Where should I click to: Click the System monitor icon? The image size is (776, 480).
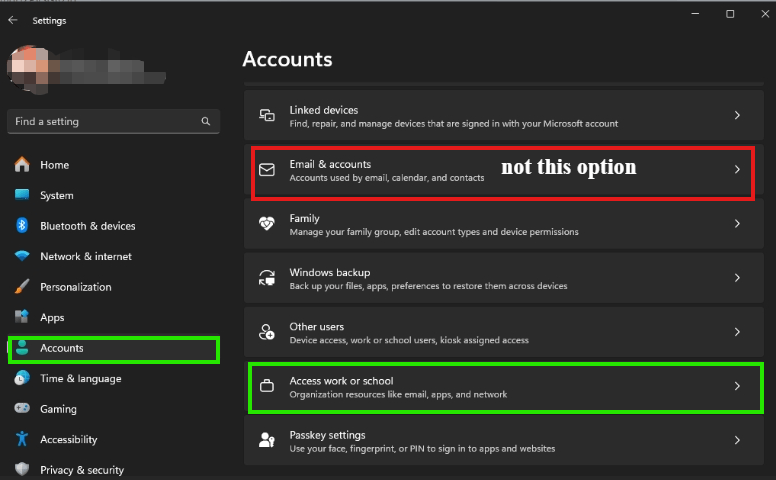click(x=22, y=195)
